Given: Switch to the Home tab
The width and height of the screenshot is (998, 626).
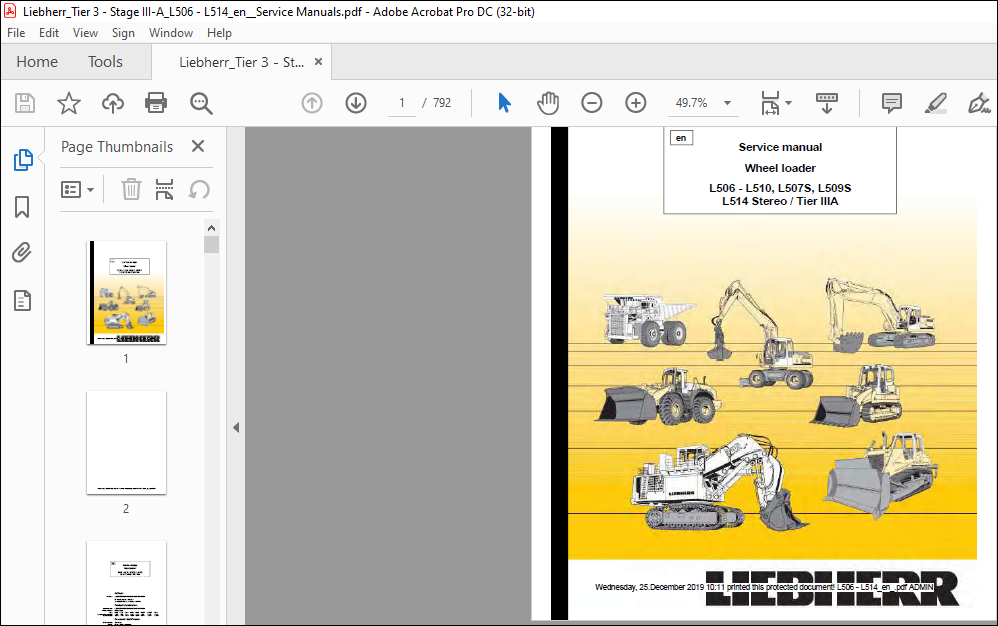Looking at the screenshot, I should [37, 62].
